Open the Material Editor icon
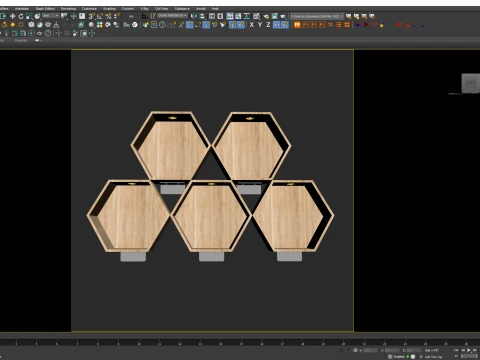This screenshot has width=480, height=360. point(256,16)
